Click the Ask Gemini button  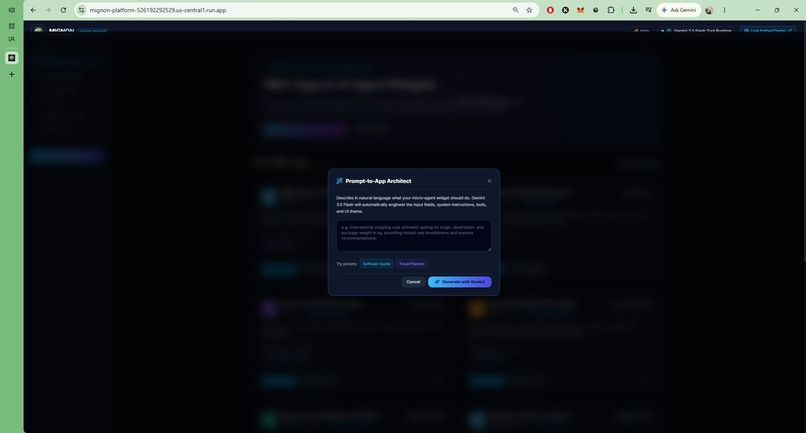tap(679, 10)
